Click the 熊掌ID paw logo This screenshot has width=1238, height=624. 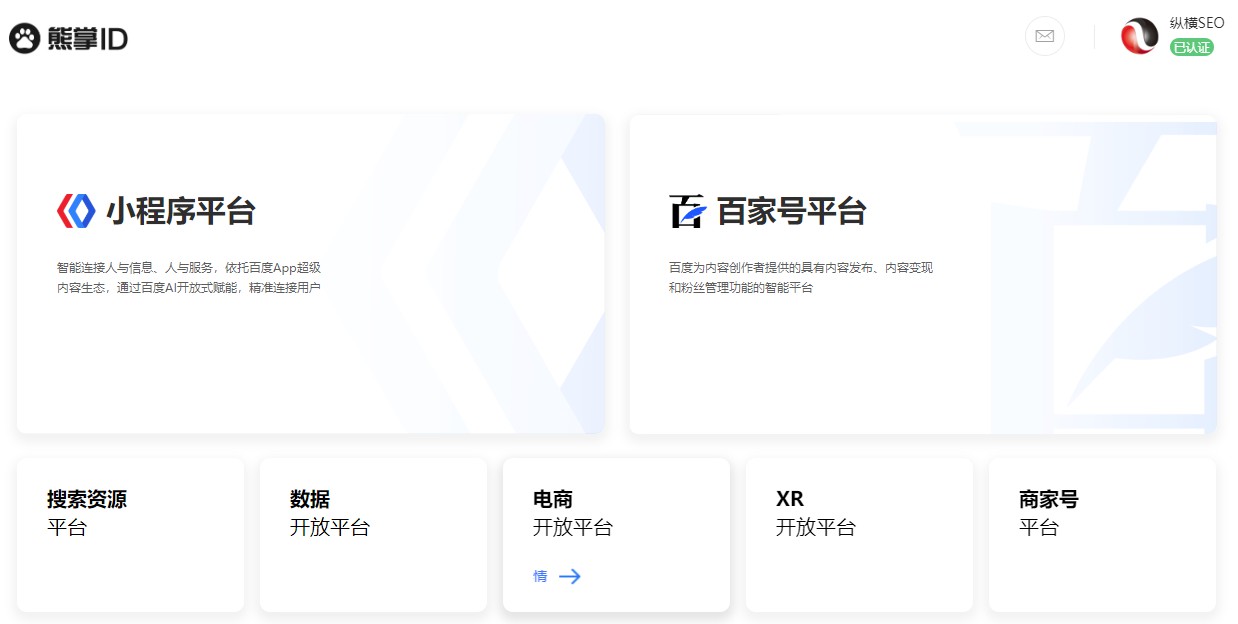(25, 38)
